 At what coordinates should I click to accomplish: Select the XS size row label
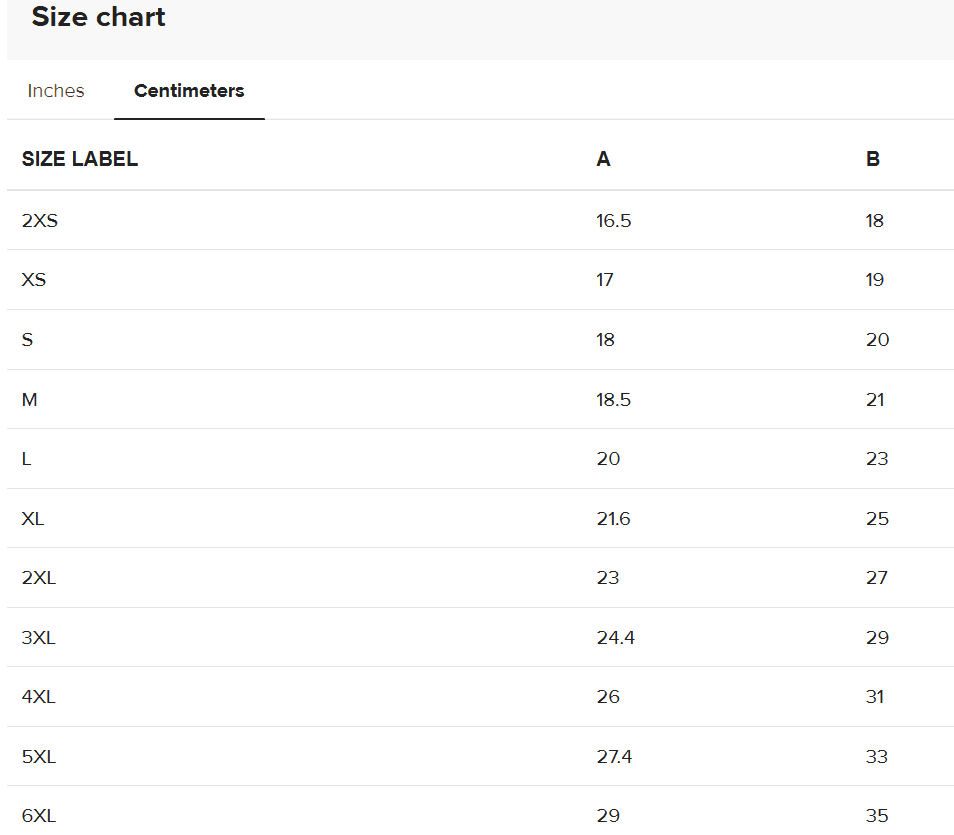pos(34,280)
